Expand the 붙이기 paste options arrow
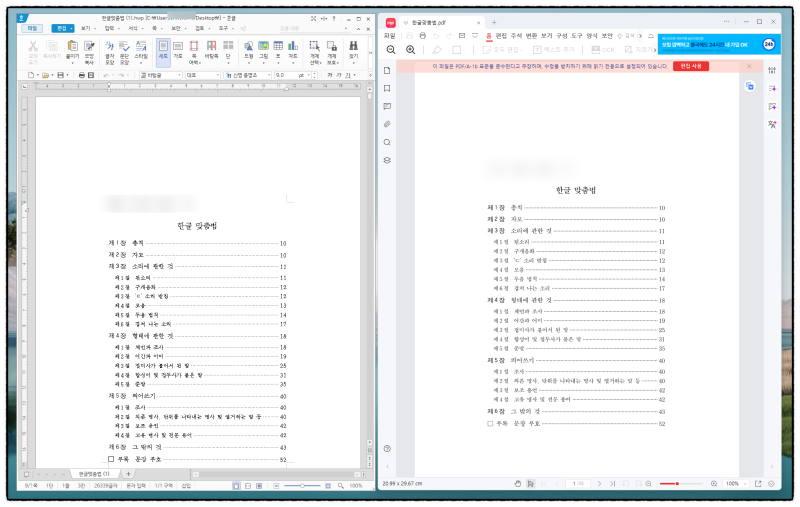 [x=72, y=63]
